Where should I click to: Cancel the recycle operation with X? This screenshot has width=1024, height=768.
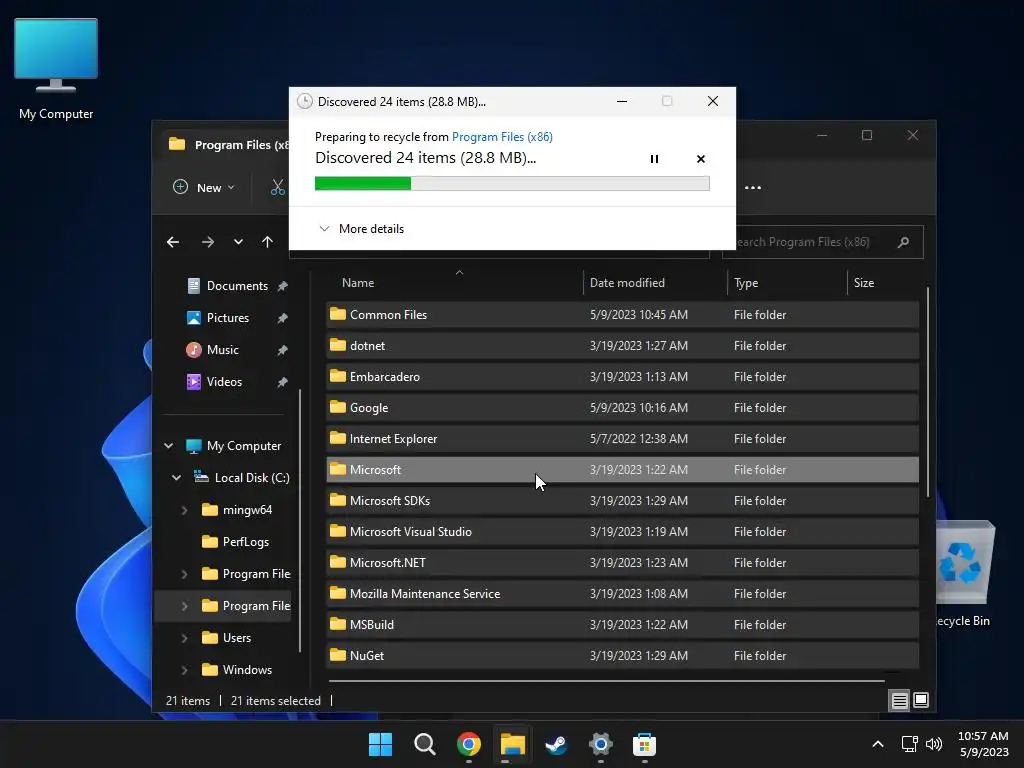[701, 159]
